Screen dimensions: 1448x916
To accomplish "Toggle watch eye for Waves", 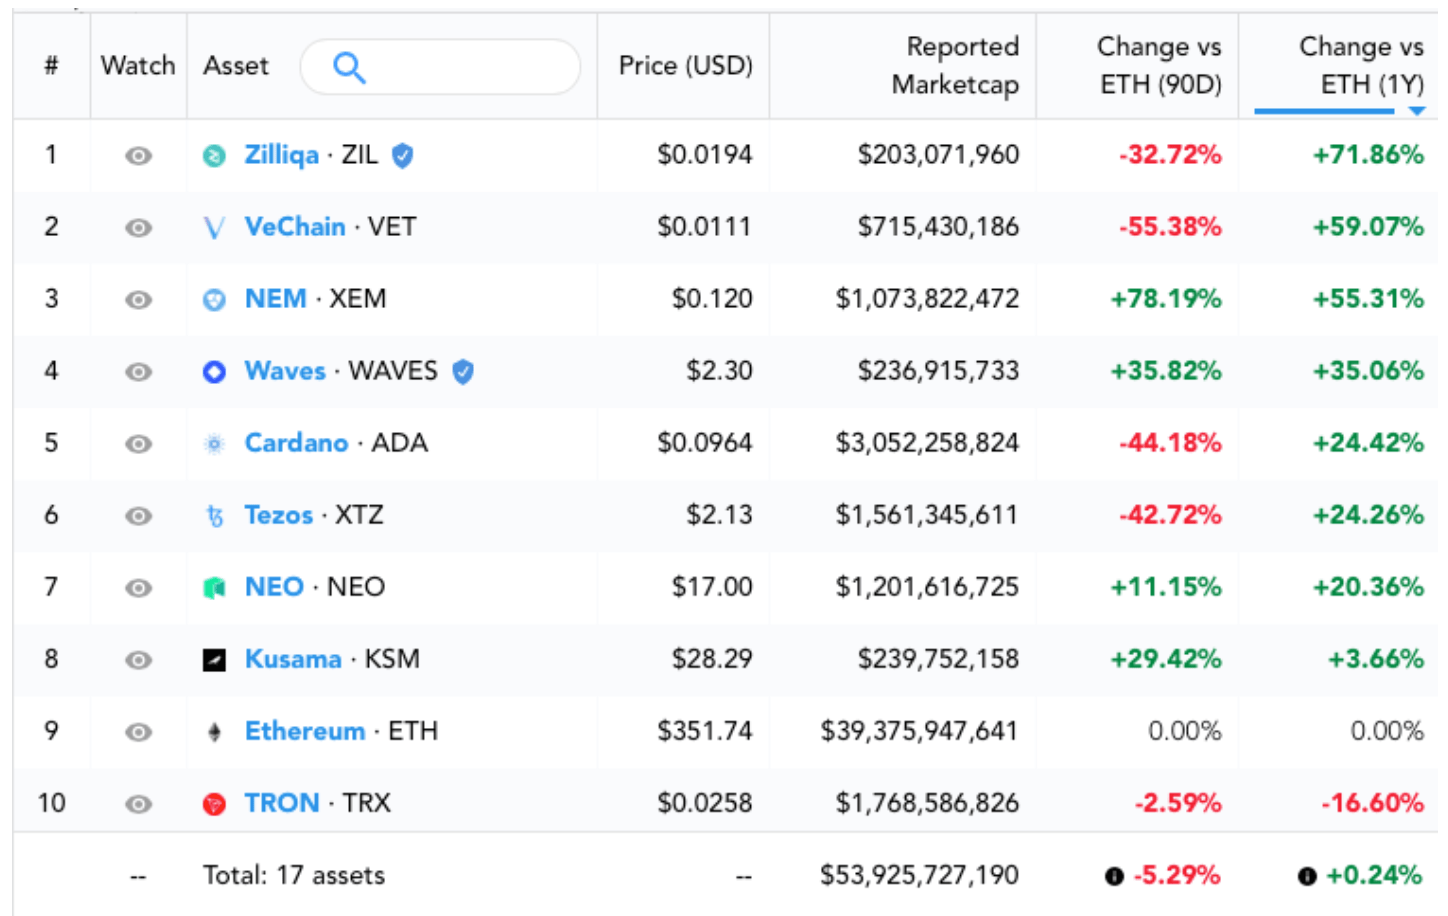I will point(138,372).
